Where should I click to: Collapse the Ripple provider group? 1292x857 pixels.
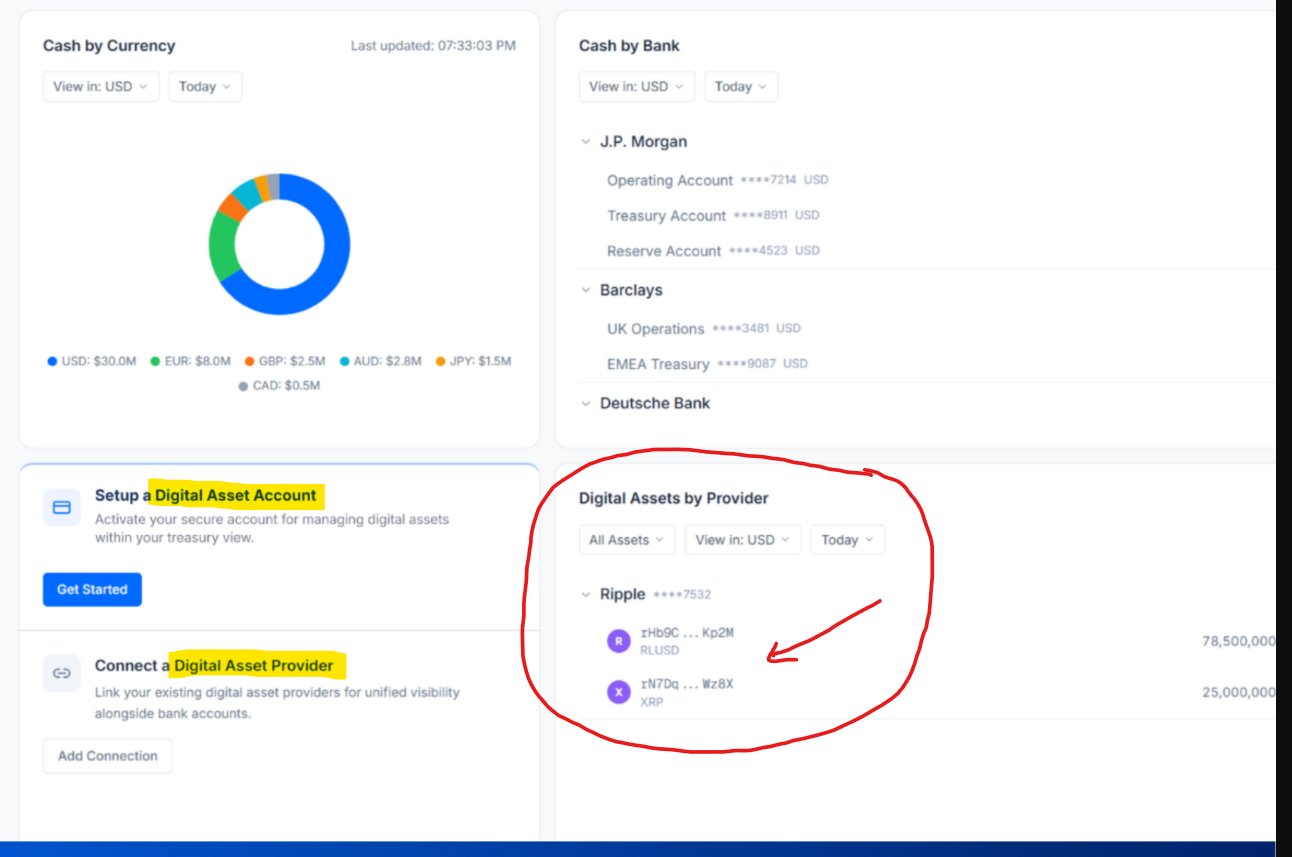pos(586,595)
